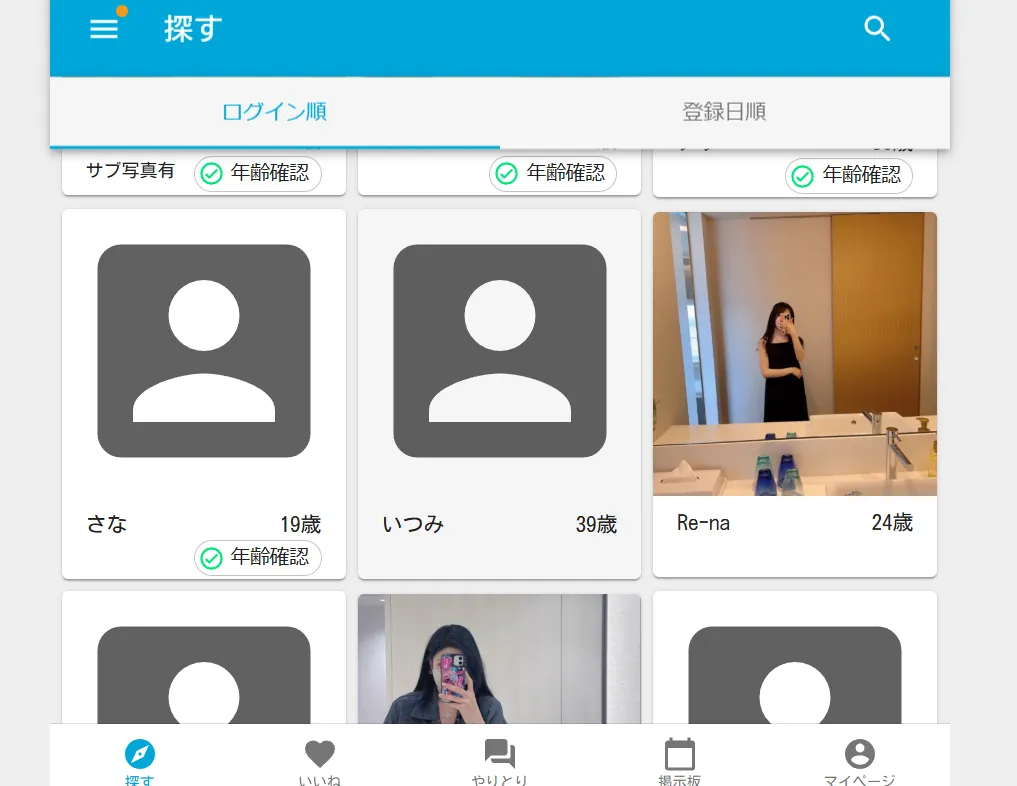
Task: Click the 年齢確認 badge under さな
Action: coord(257,557)
